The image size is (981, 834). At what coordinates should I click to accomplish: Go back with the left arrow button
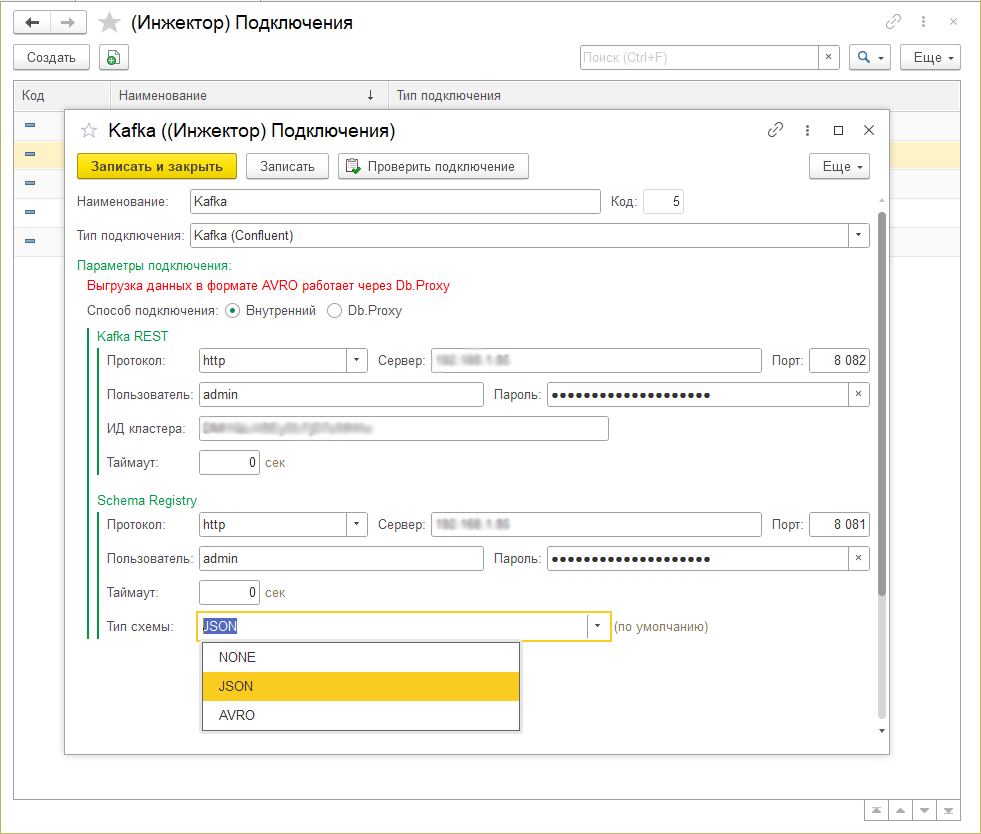32,23
